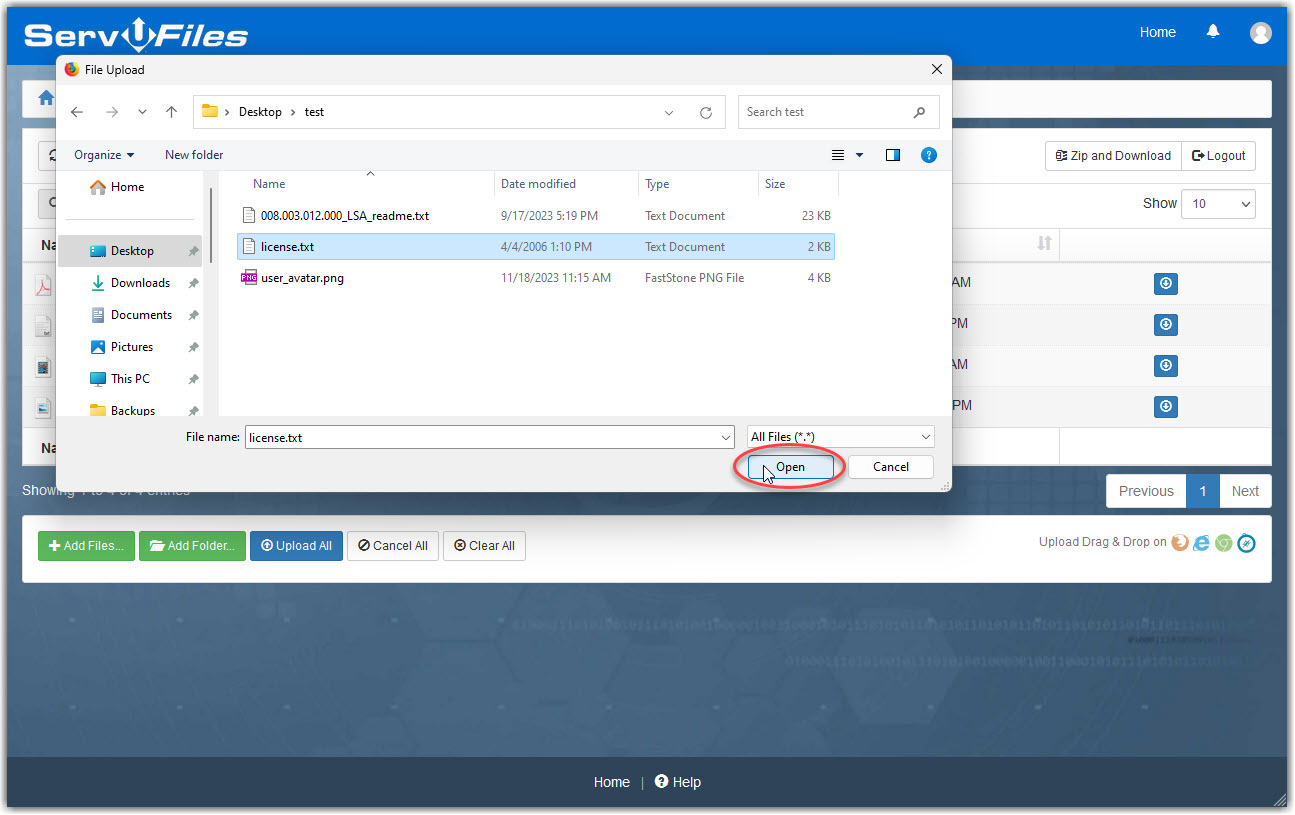Click Cancel in the File Upload dialog
The image size is (1295, 815).
pos(890,467)
